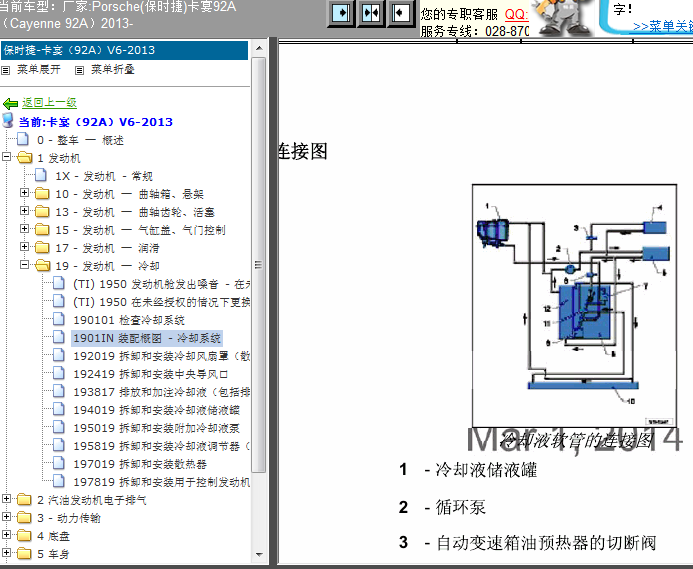Expand the 13 - 发动机 曲轴齿轮 node

tap(24, 210)
